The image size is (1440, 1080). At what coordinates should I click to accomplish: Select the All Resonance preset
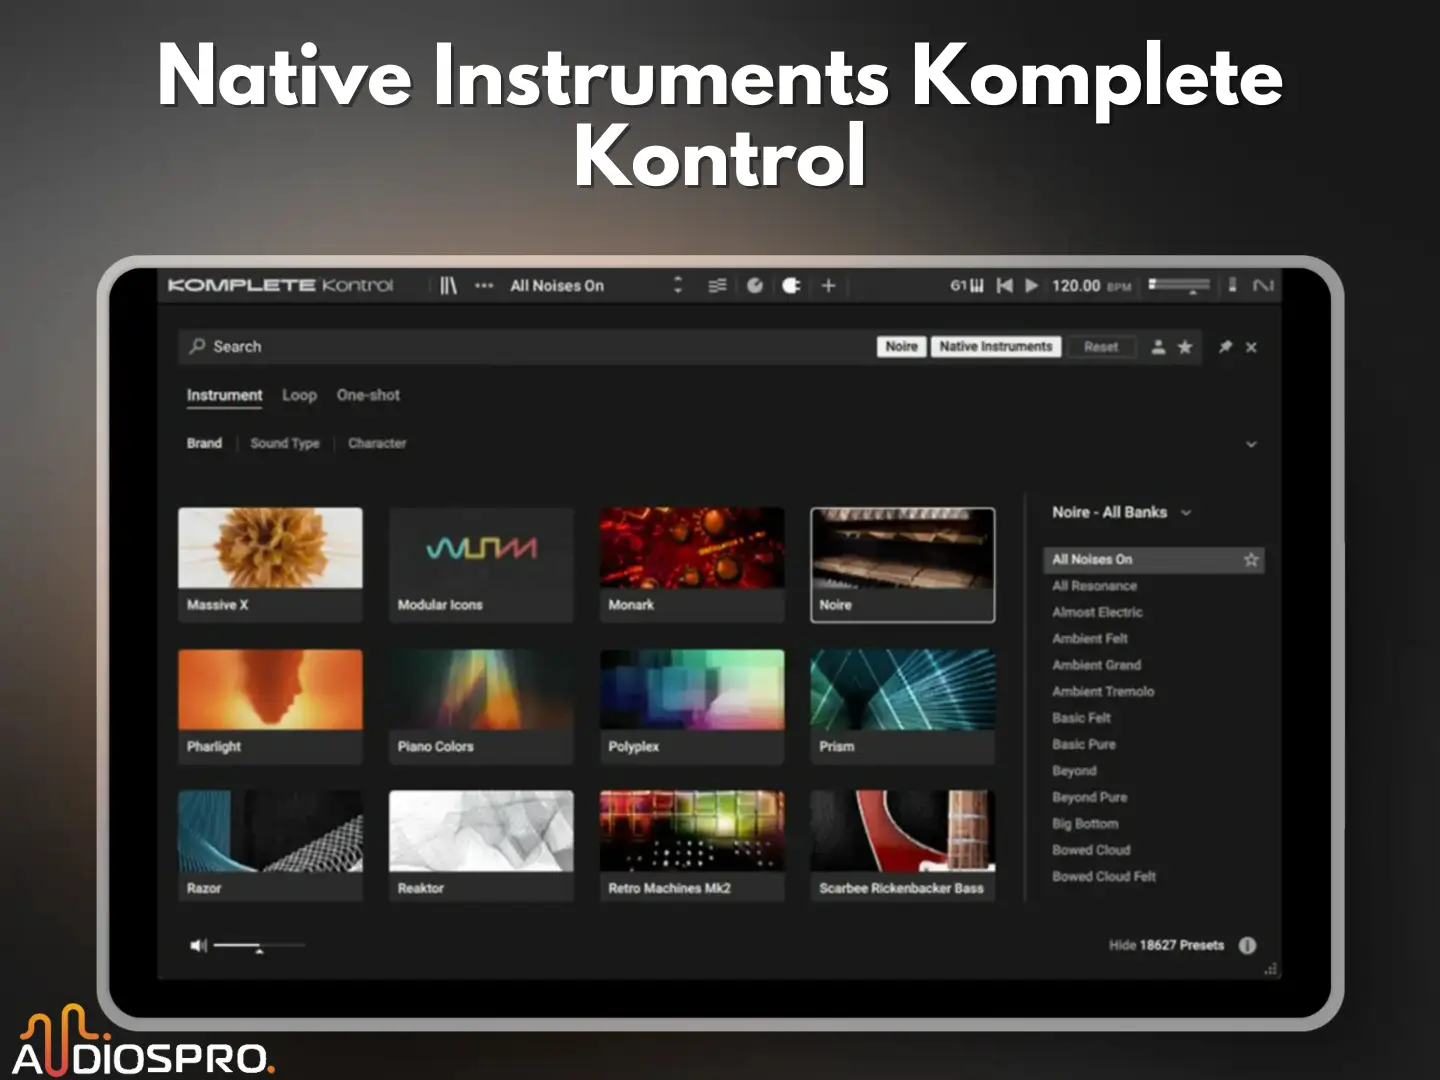(x=1094, y=586)
